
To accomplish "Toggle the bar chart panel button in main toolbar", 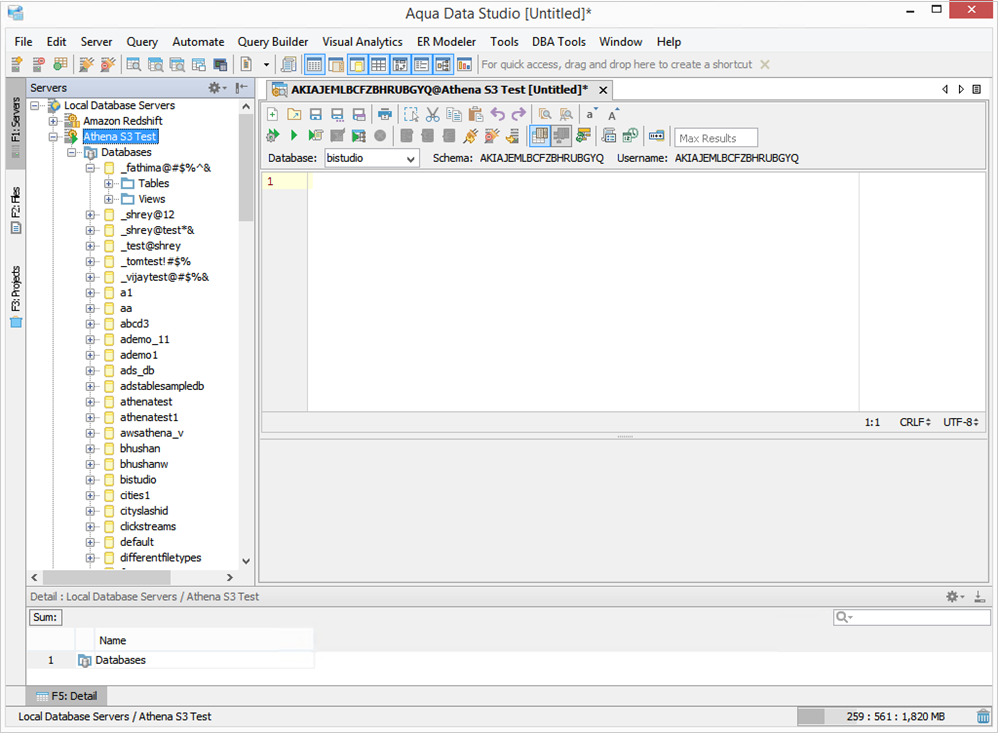I will point(465,64).
